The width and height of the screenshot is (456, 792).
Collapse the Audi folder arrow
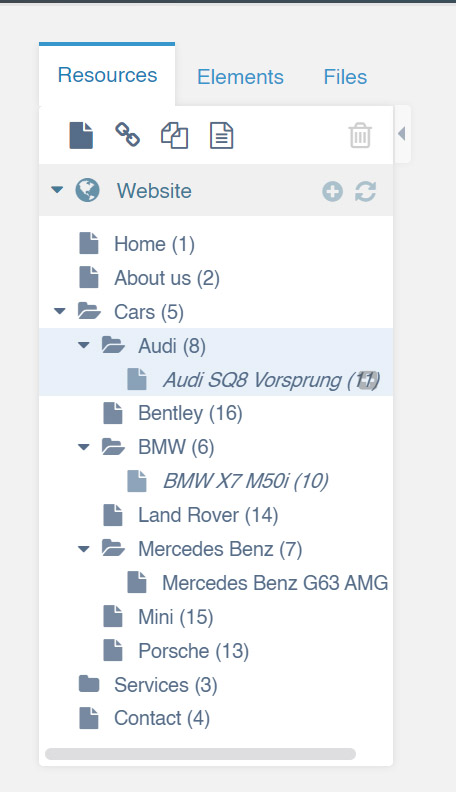pyautogui.click(x=84, y=345)
